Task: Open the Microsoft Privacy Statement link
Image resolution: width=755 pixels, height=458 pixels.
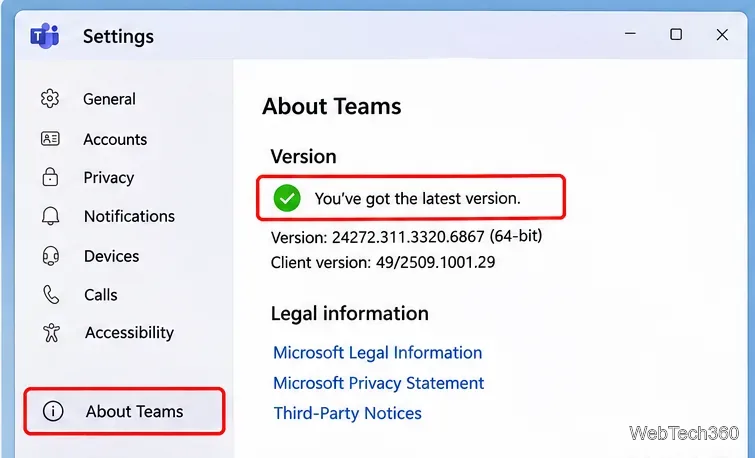Action: (x=378, y=383)
